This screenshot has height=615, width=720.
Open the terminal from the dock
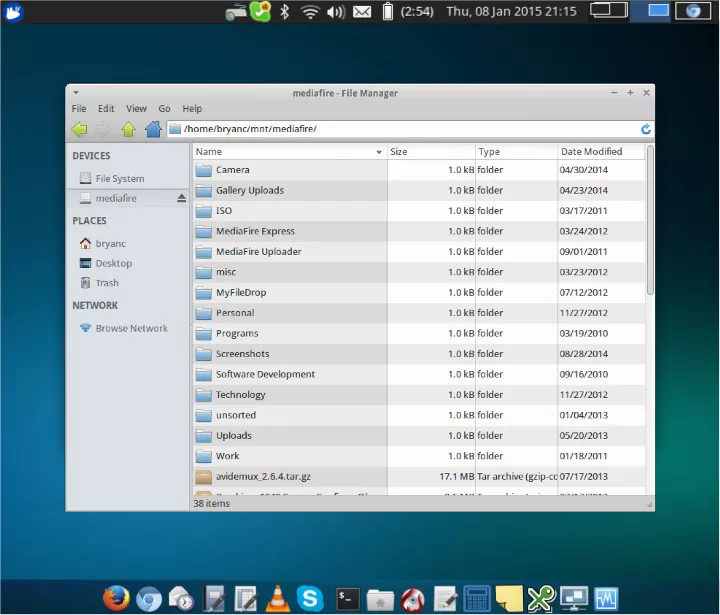pyautogui.click(x=348, y=599)
